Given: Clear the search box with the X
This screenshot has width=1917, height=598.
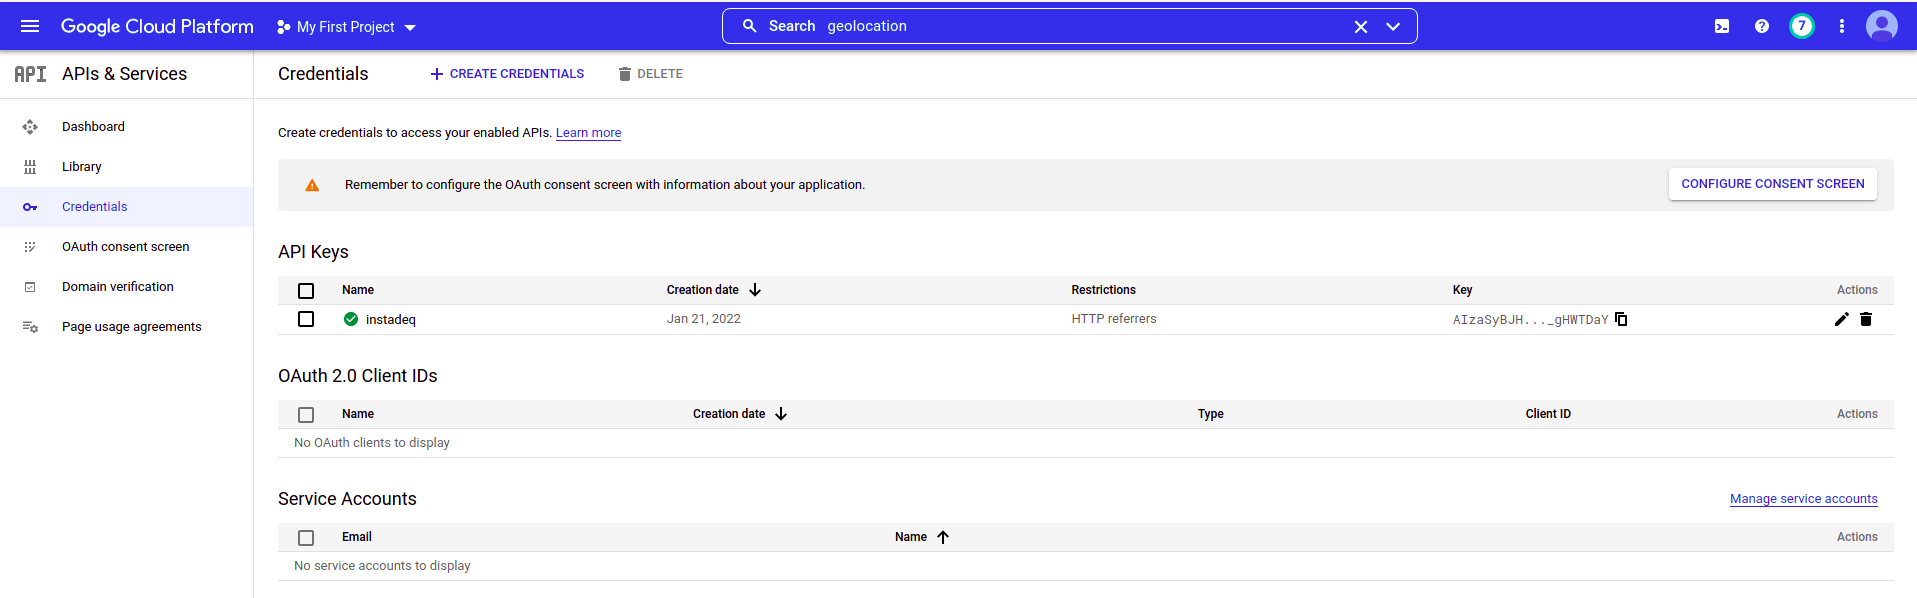Looking at the screenshot, I should [1361, 27].
